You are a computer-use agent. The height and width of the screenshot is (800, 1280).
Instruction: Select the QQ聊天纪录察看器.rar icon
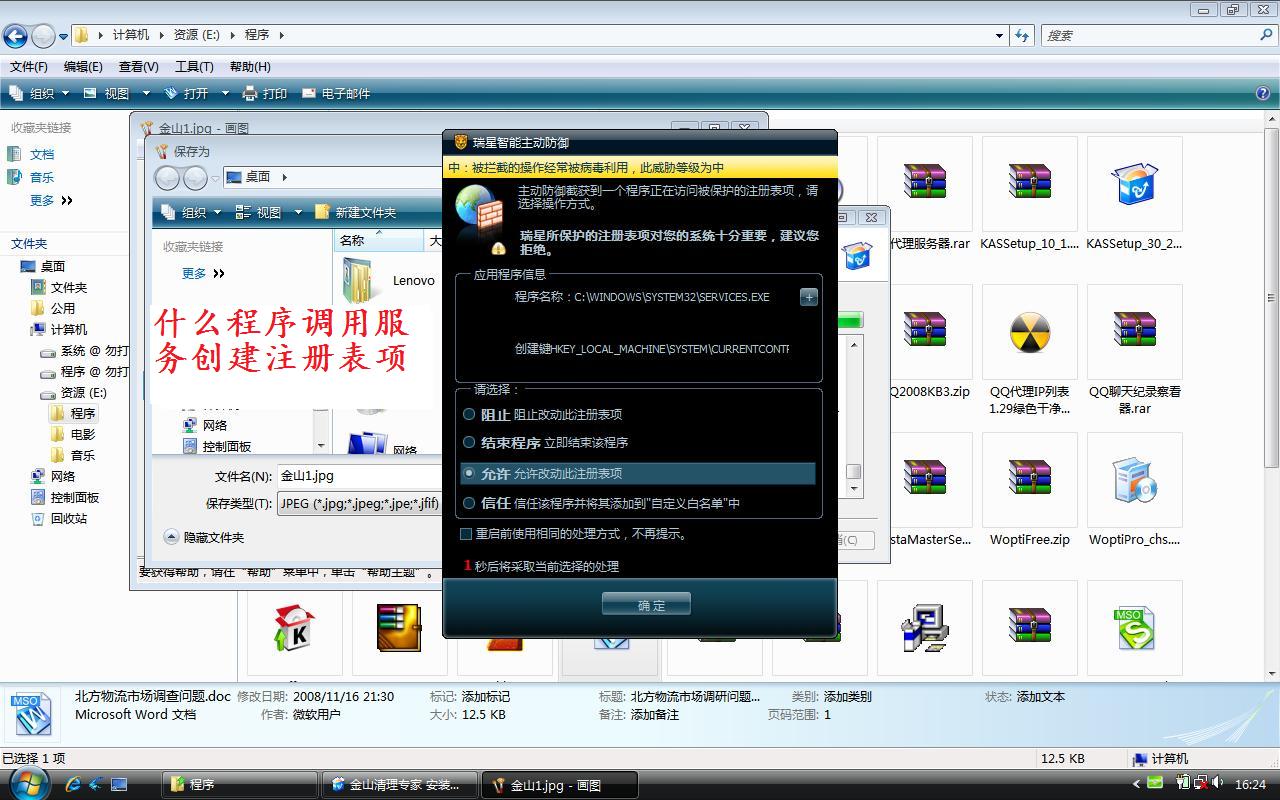(1135, 332)
